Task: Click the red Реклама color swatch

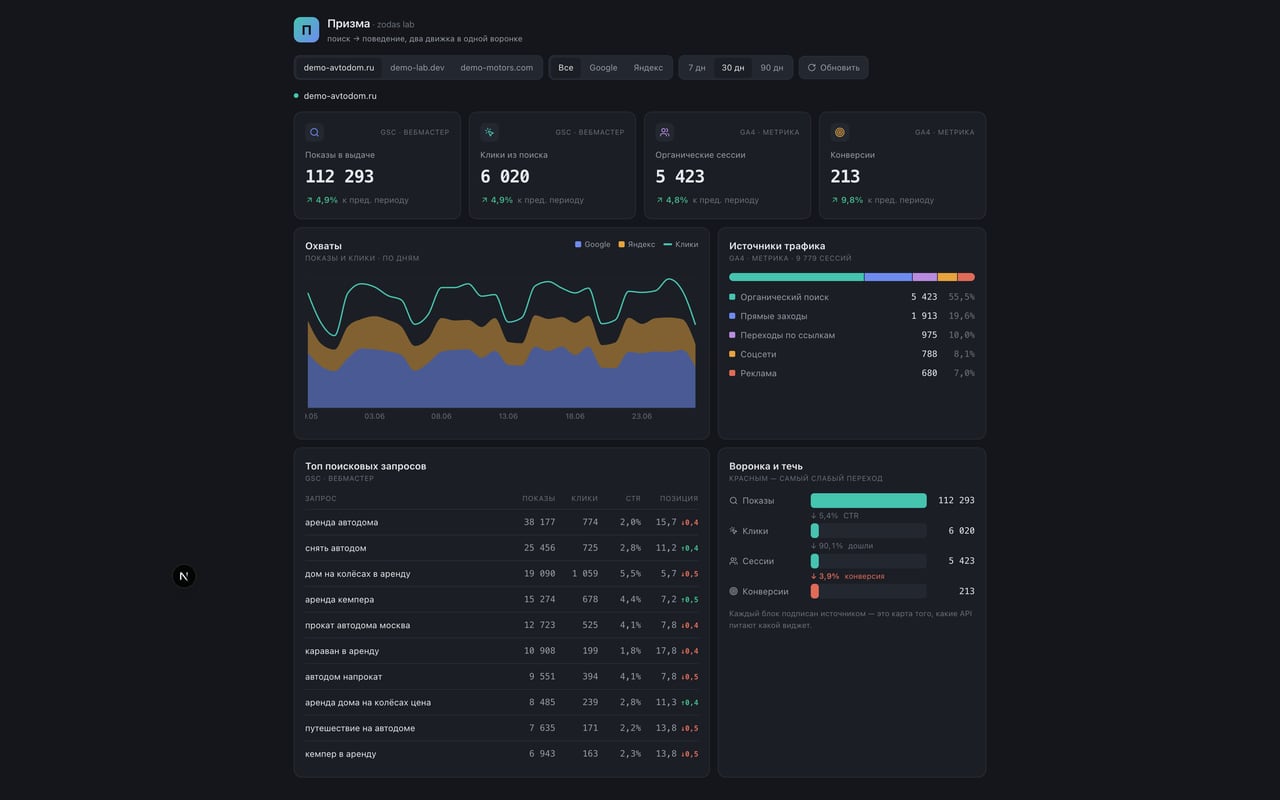Action: [732, 373]
